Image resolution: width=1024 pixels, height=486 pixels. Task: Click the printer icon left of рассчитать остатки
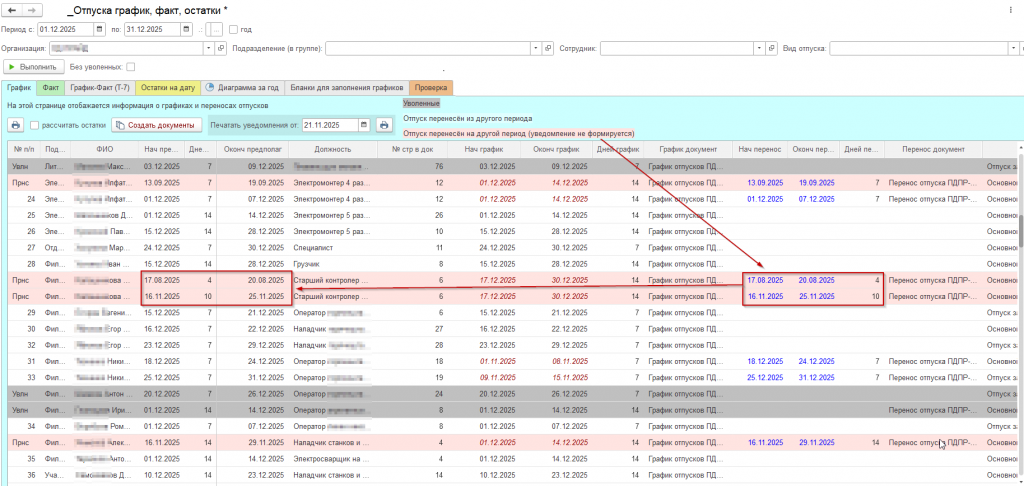(x=15, y=125)
